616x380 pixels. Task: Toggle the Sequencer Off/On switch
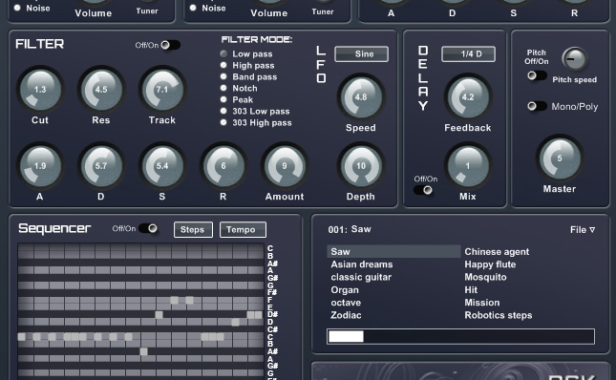pyautogui.click(x=148, y=228)
